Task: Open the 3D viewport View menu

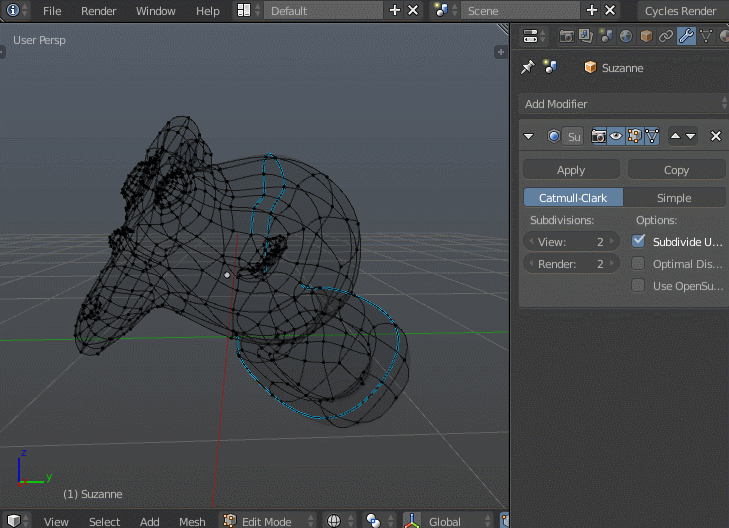Action: pos(56,521)
